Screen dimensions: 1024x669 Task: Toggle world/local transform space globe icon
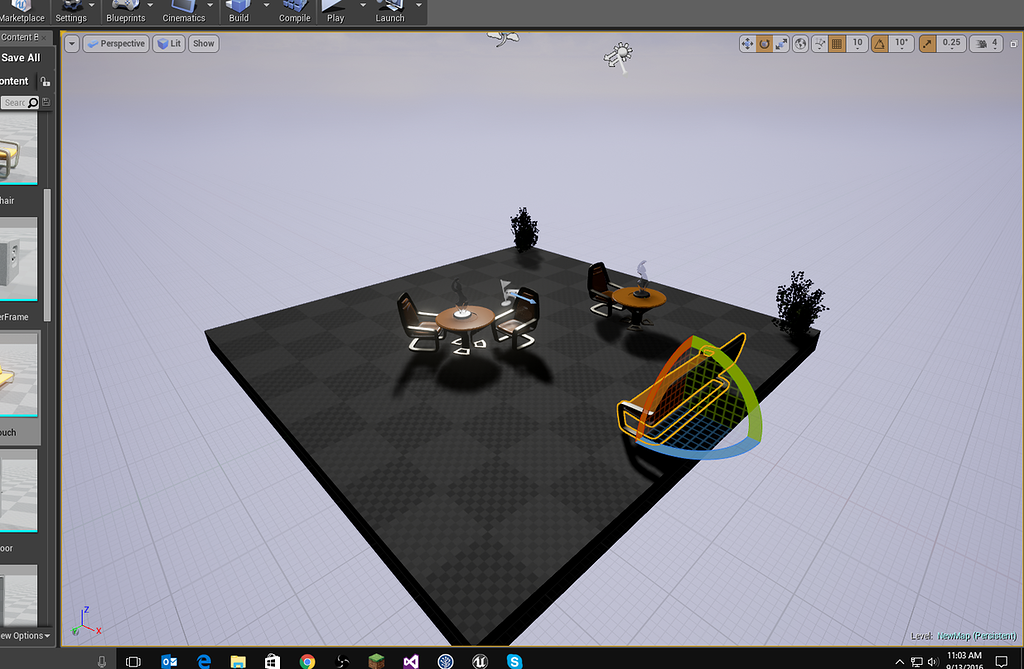pos(800,43)
